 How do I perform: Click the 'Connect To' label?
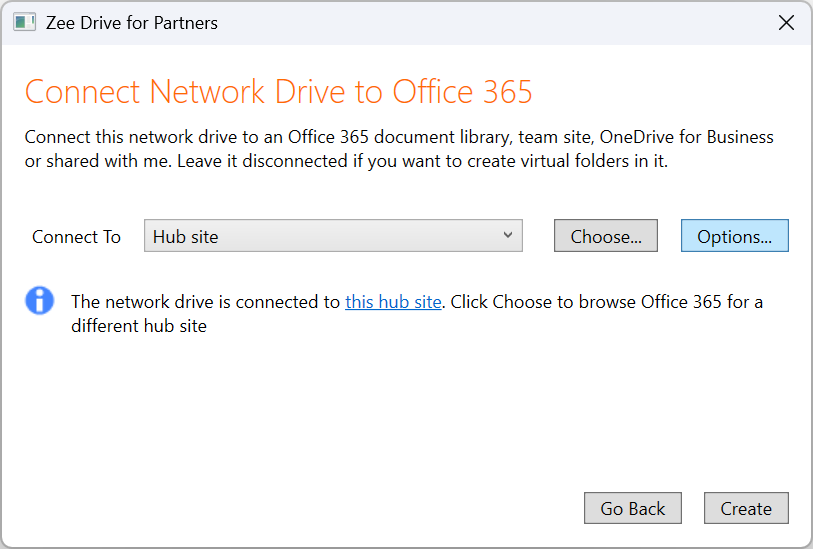76,237
